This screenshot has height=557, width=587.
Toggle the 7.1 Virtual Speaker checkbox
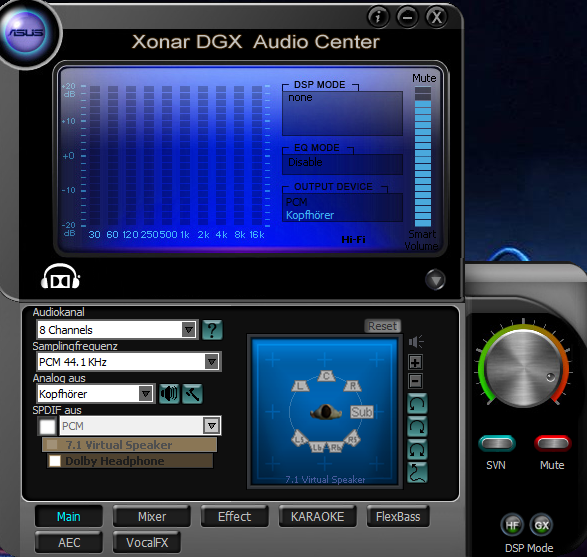pos(52,445)
